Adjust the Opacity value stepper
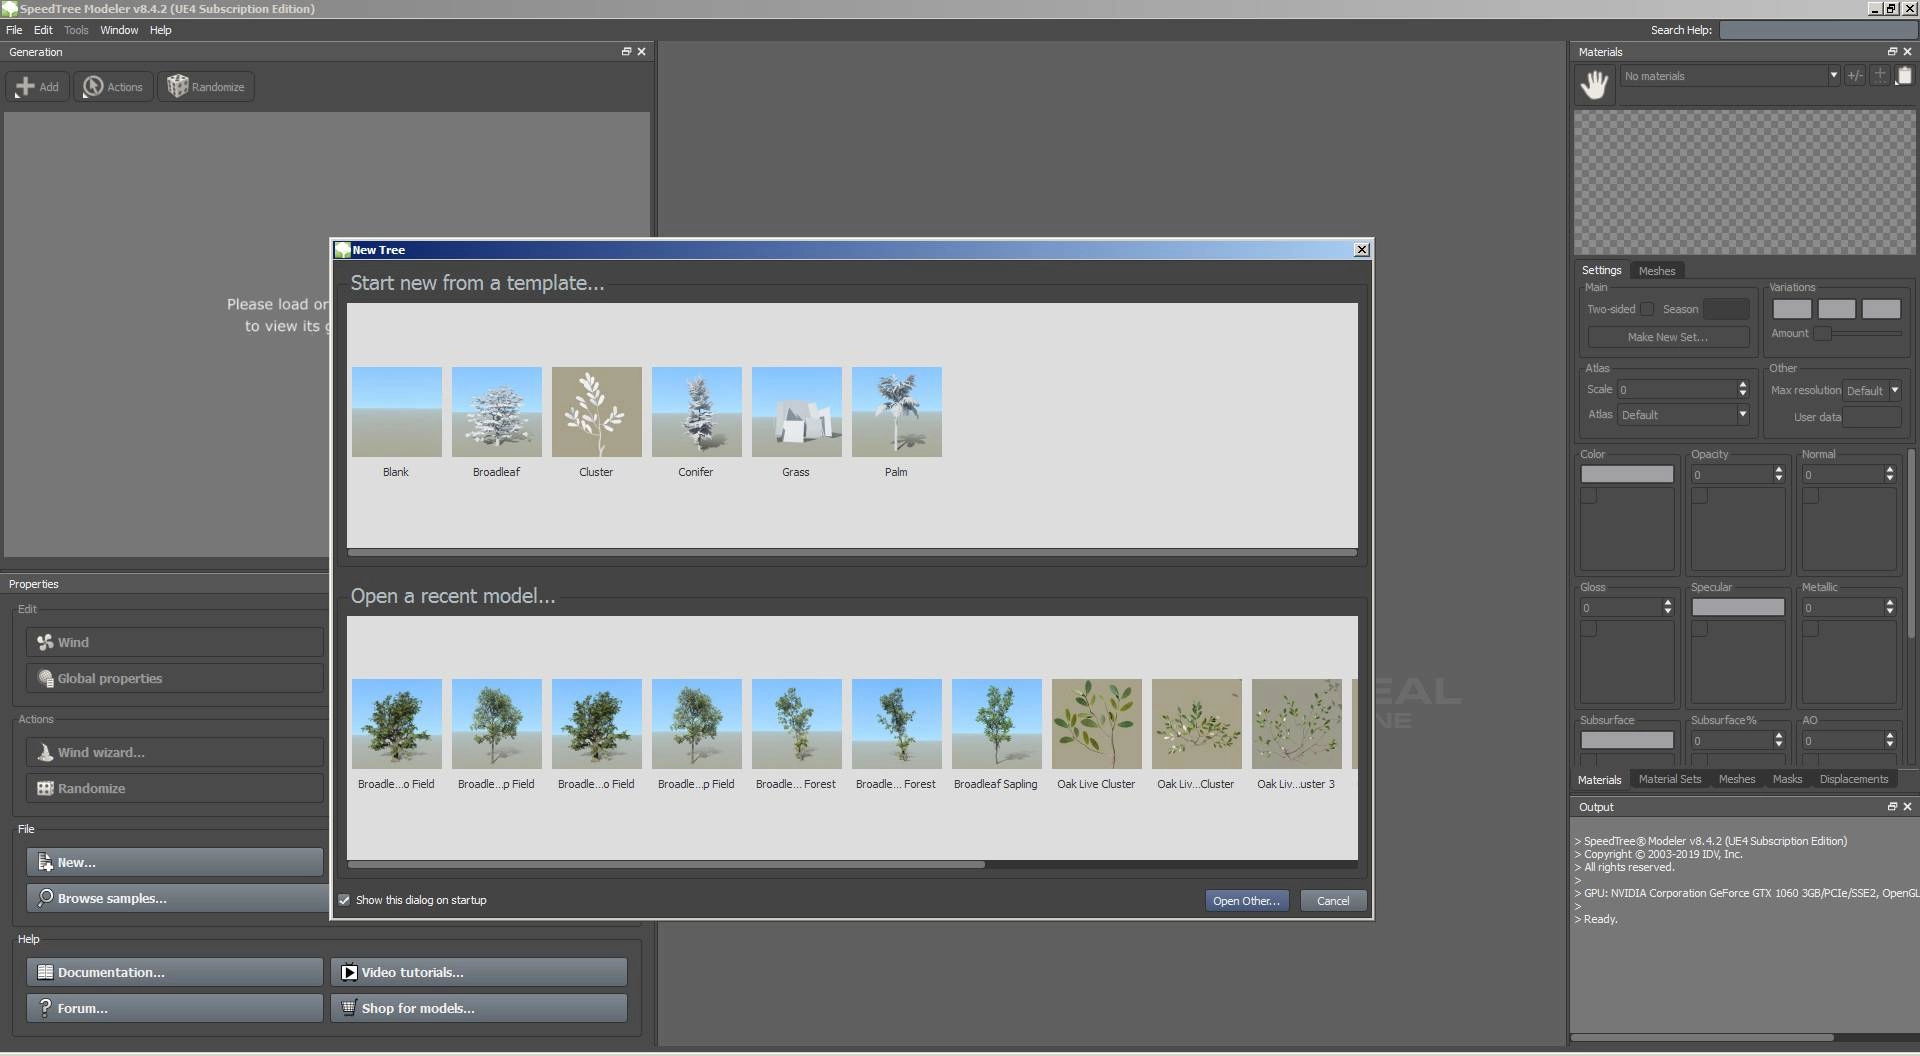The width and height of the screenshot is (1920, 1056). (x=1778, y=474)
